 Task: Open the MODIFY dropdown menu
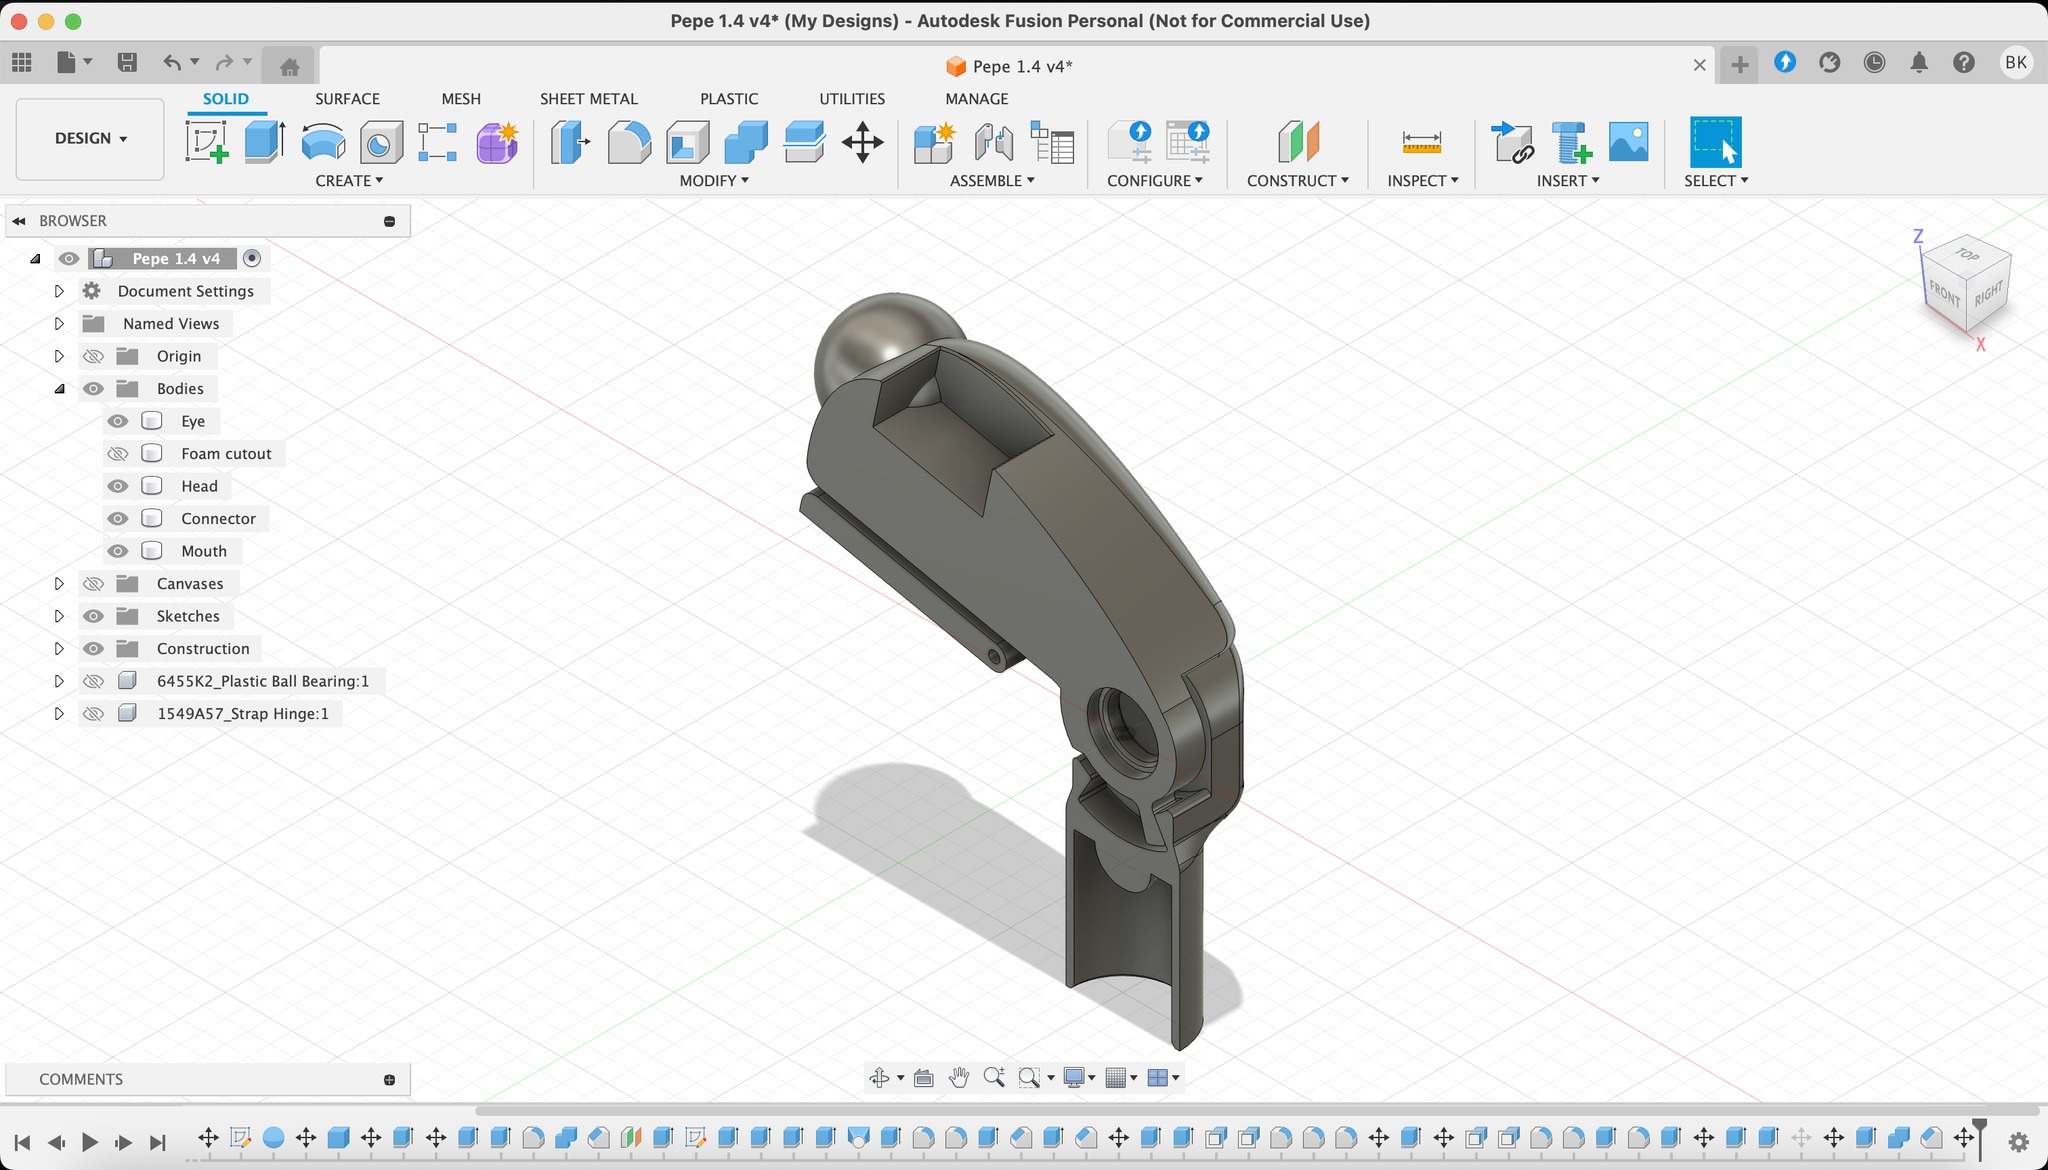coord(714,181)
